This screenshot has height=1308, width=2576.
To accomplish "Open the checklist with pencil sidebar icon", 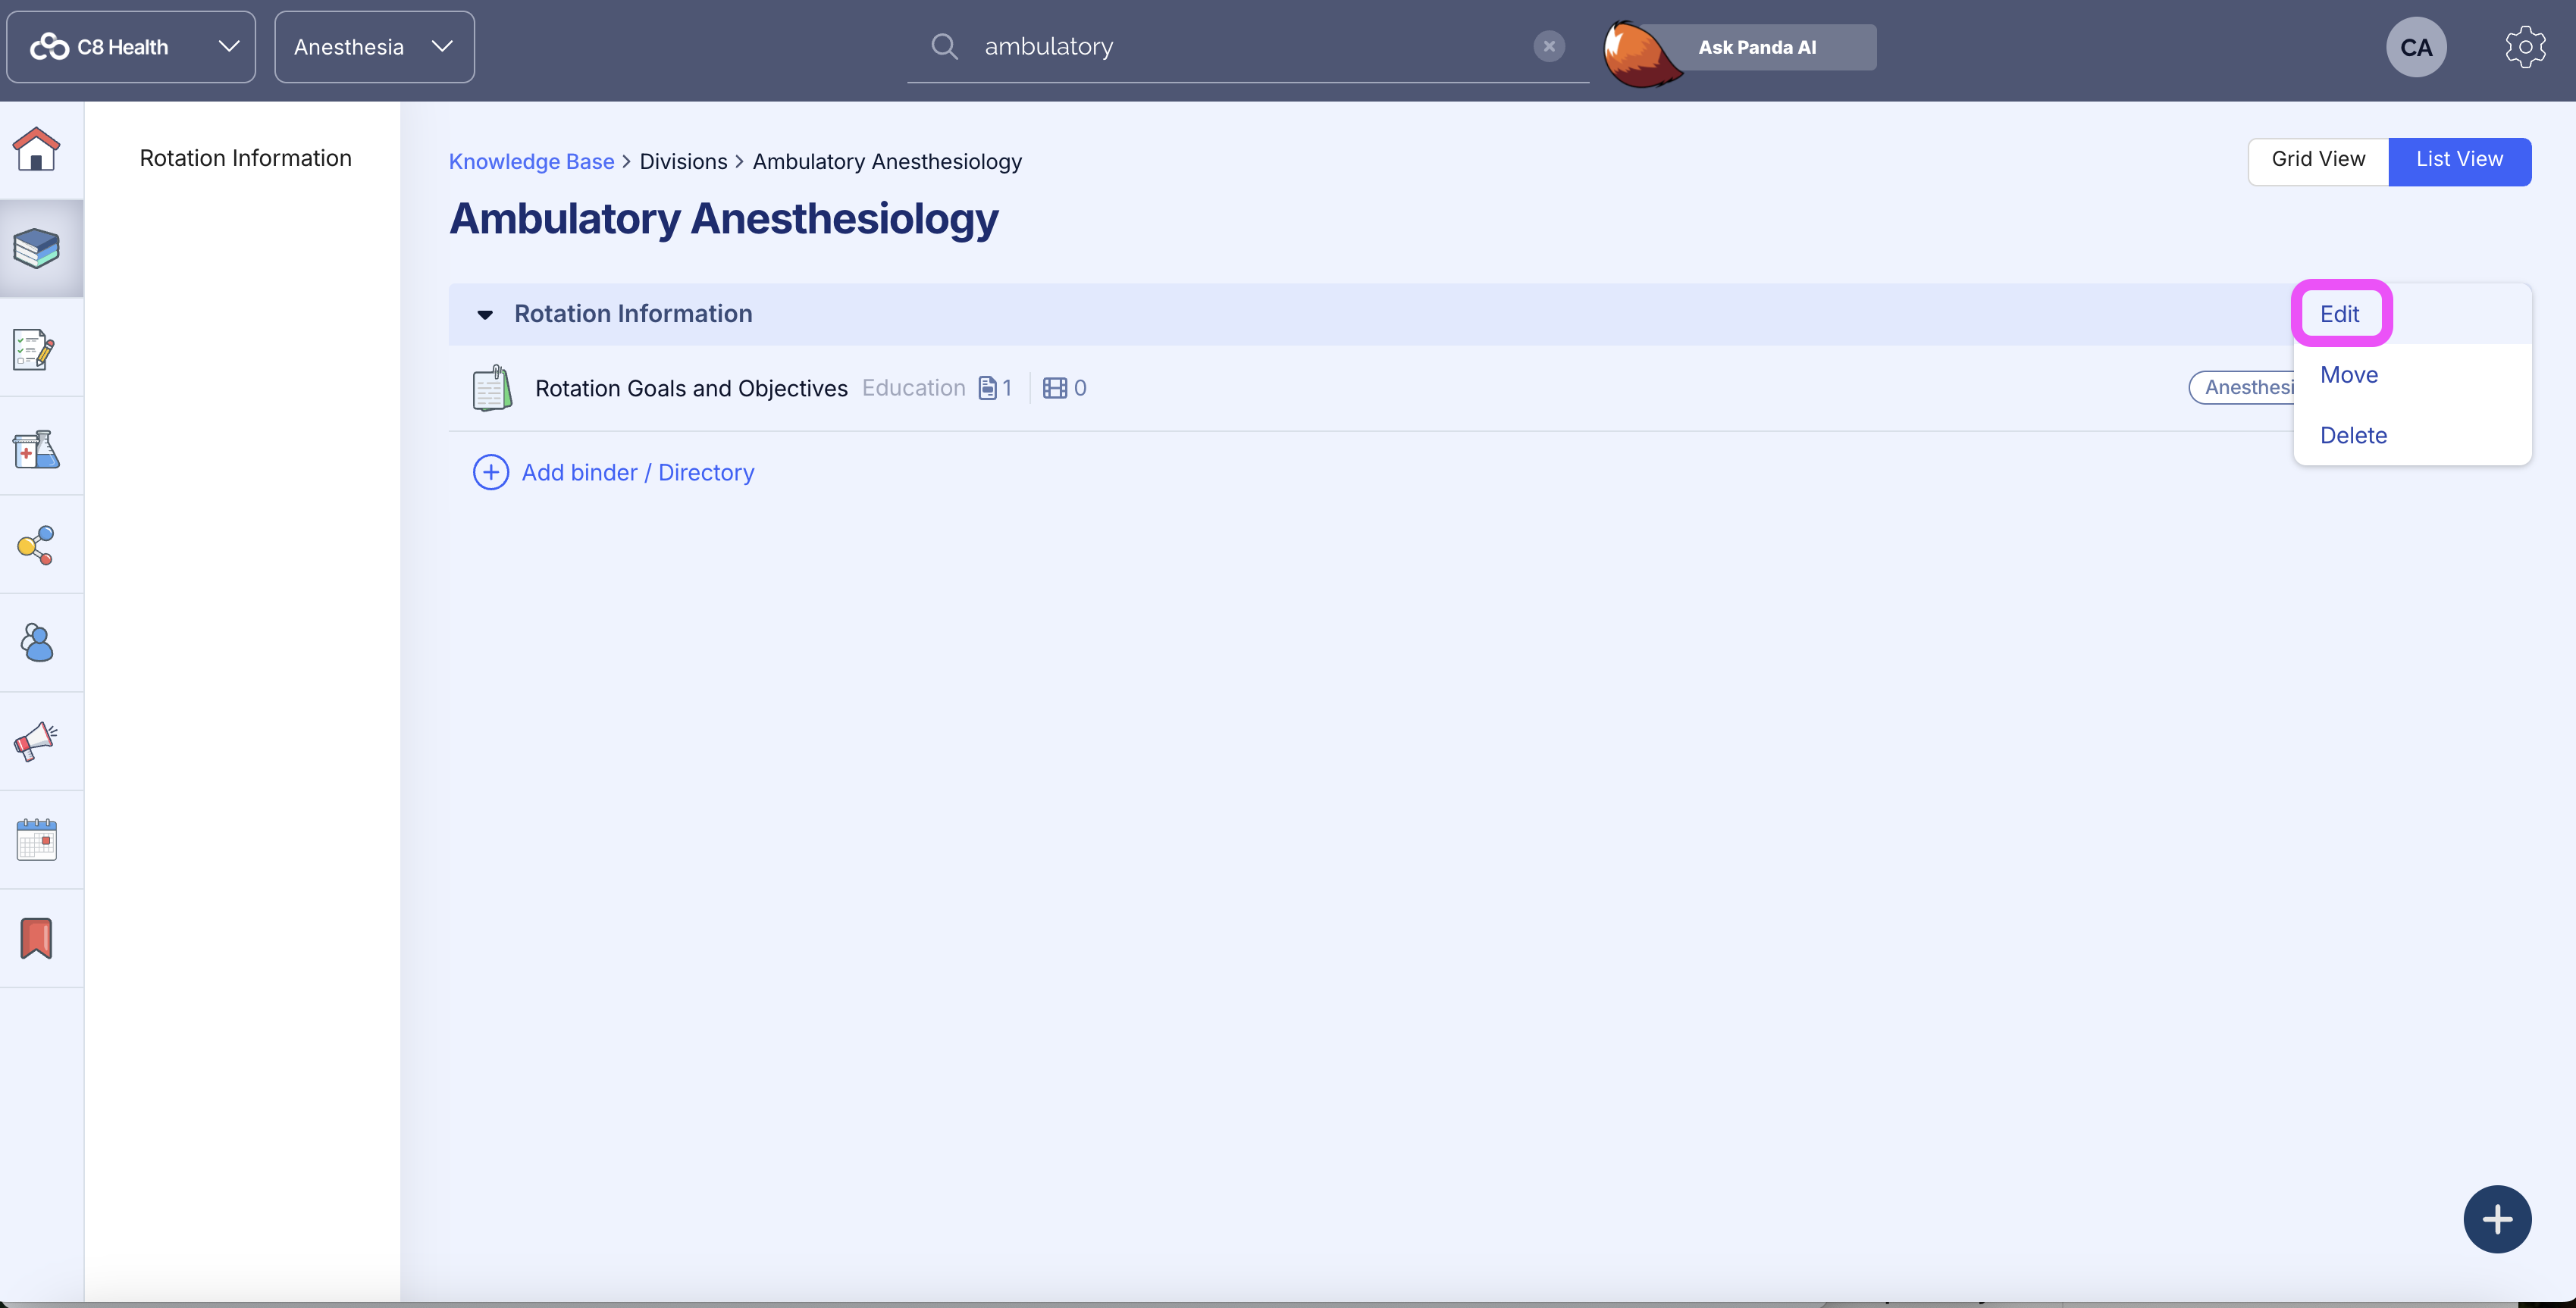I will click(34, 349).
